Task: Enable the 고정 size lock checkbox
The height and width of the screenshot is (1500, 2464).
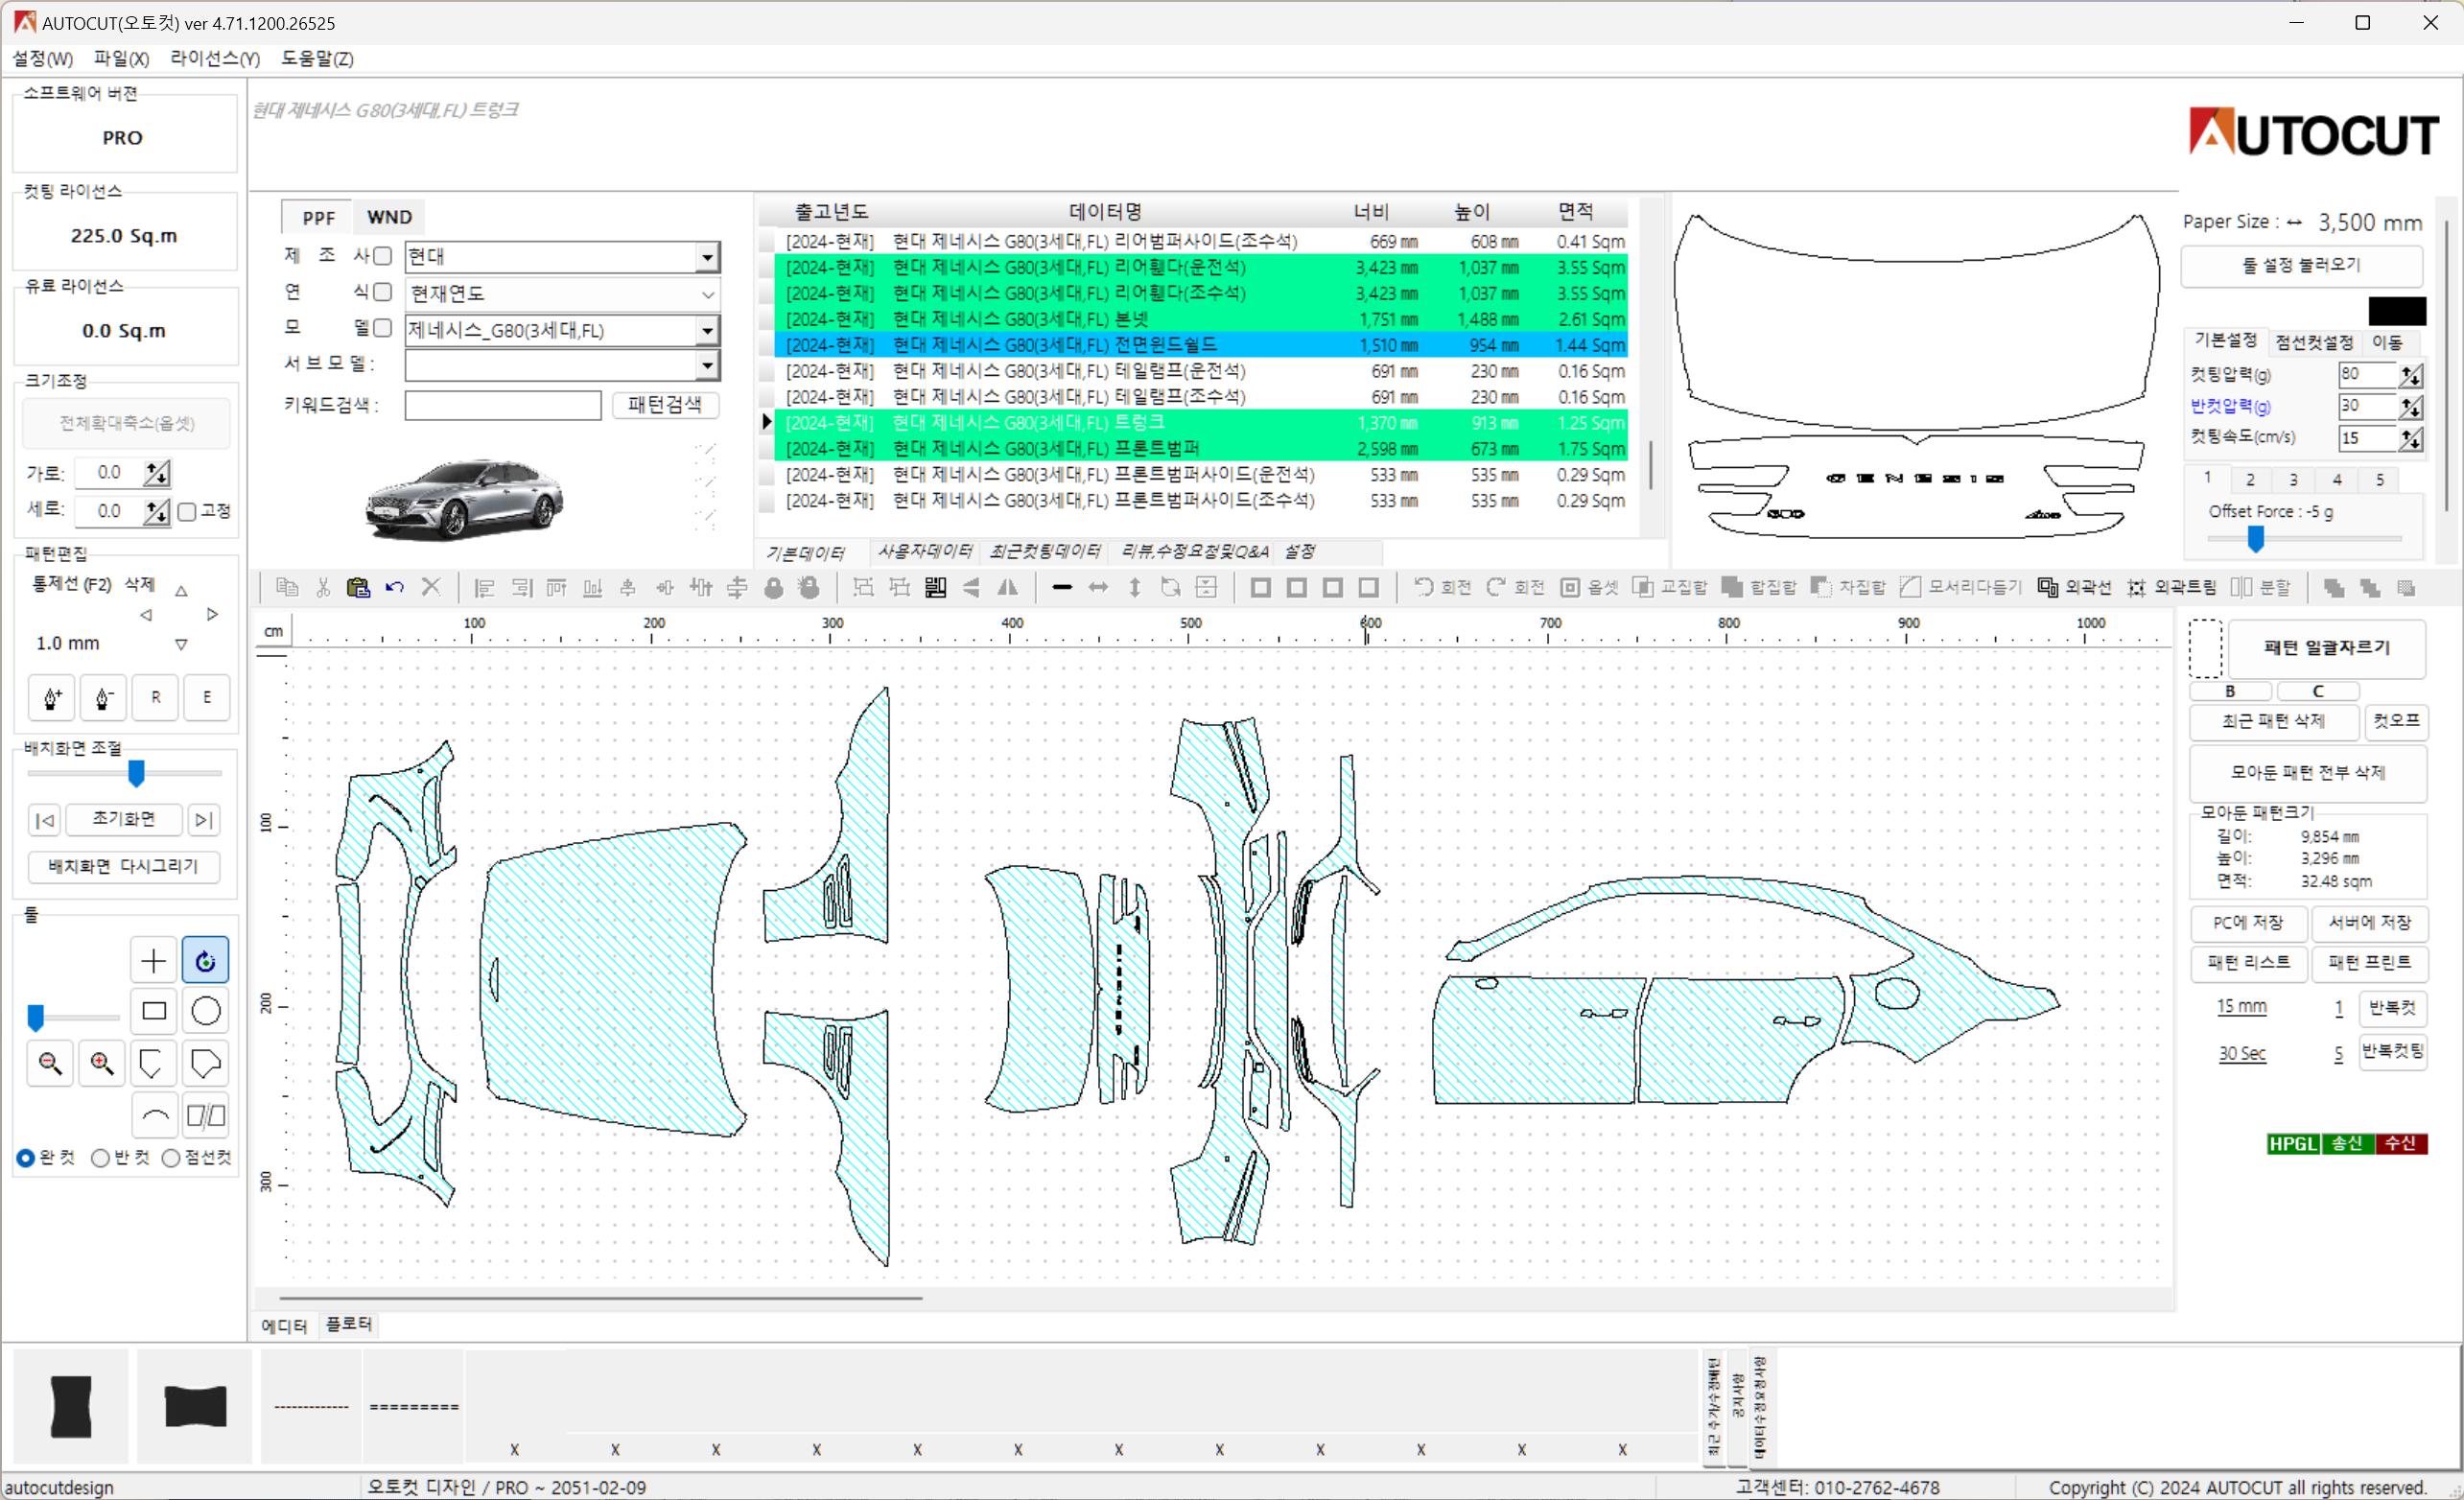Action: coord(187,512)
